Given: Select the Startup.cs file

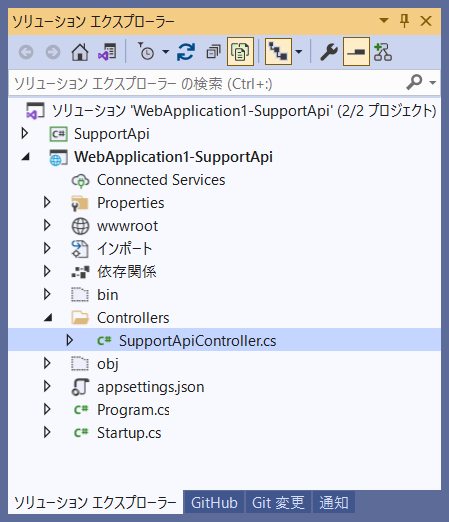Looking at the screenshot, I should [129, 433].
